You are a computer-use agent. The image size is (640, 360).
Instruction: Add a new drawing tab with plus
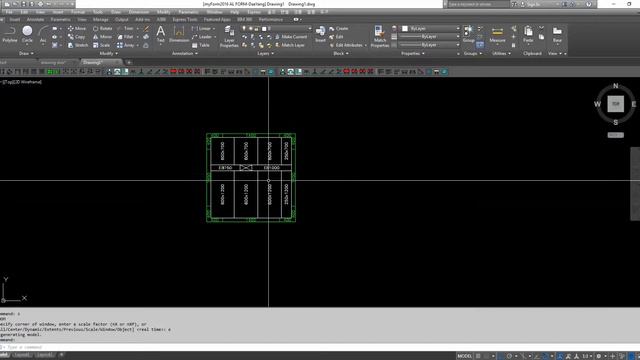click(x=129, y=62)
